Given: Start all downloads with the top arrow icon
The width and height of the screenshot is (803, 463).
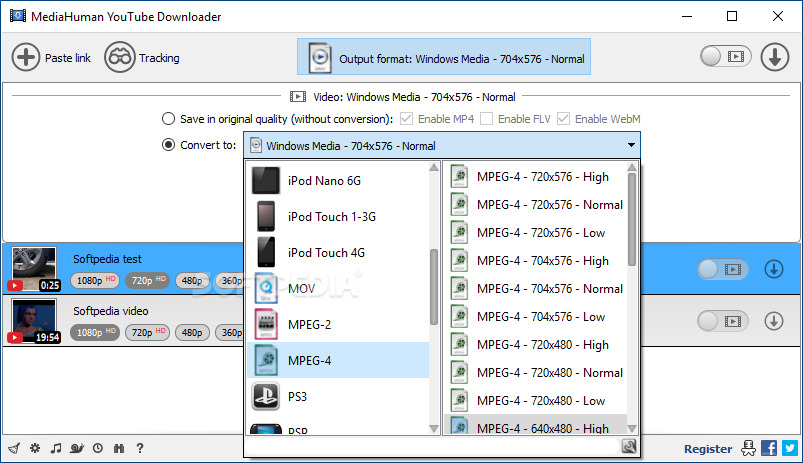Looking at the screenshot, I should (x=774, y=57).
